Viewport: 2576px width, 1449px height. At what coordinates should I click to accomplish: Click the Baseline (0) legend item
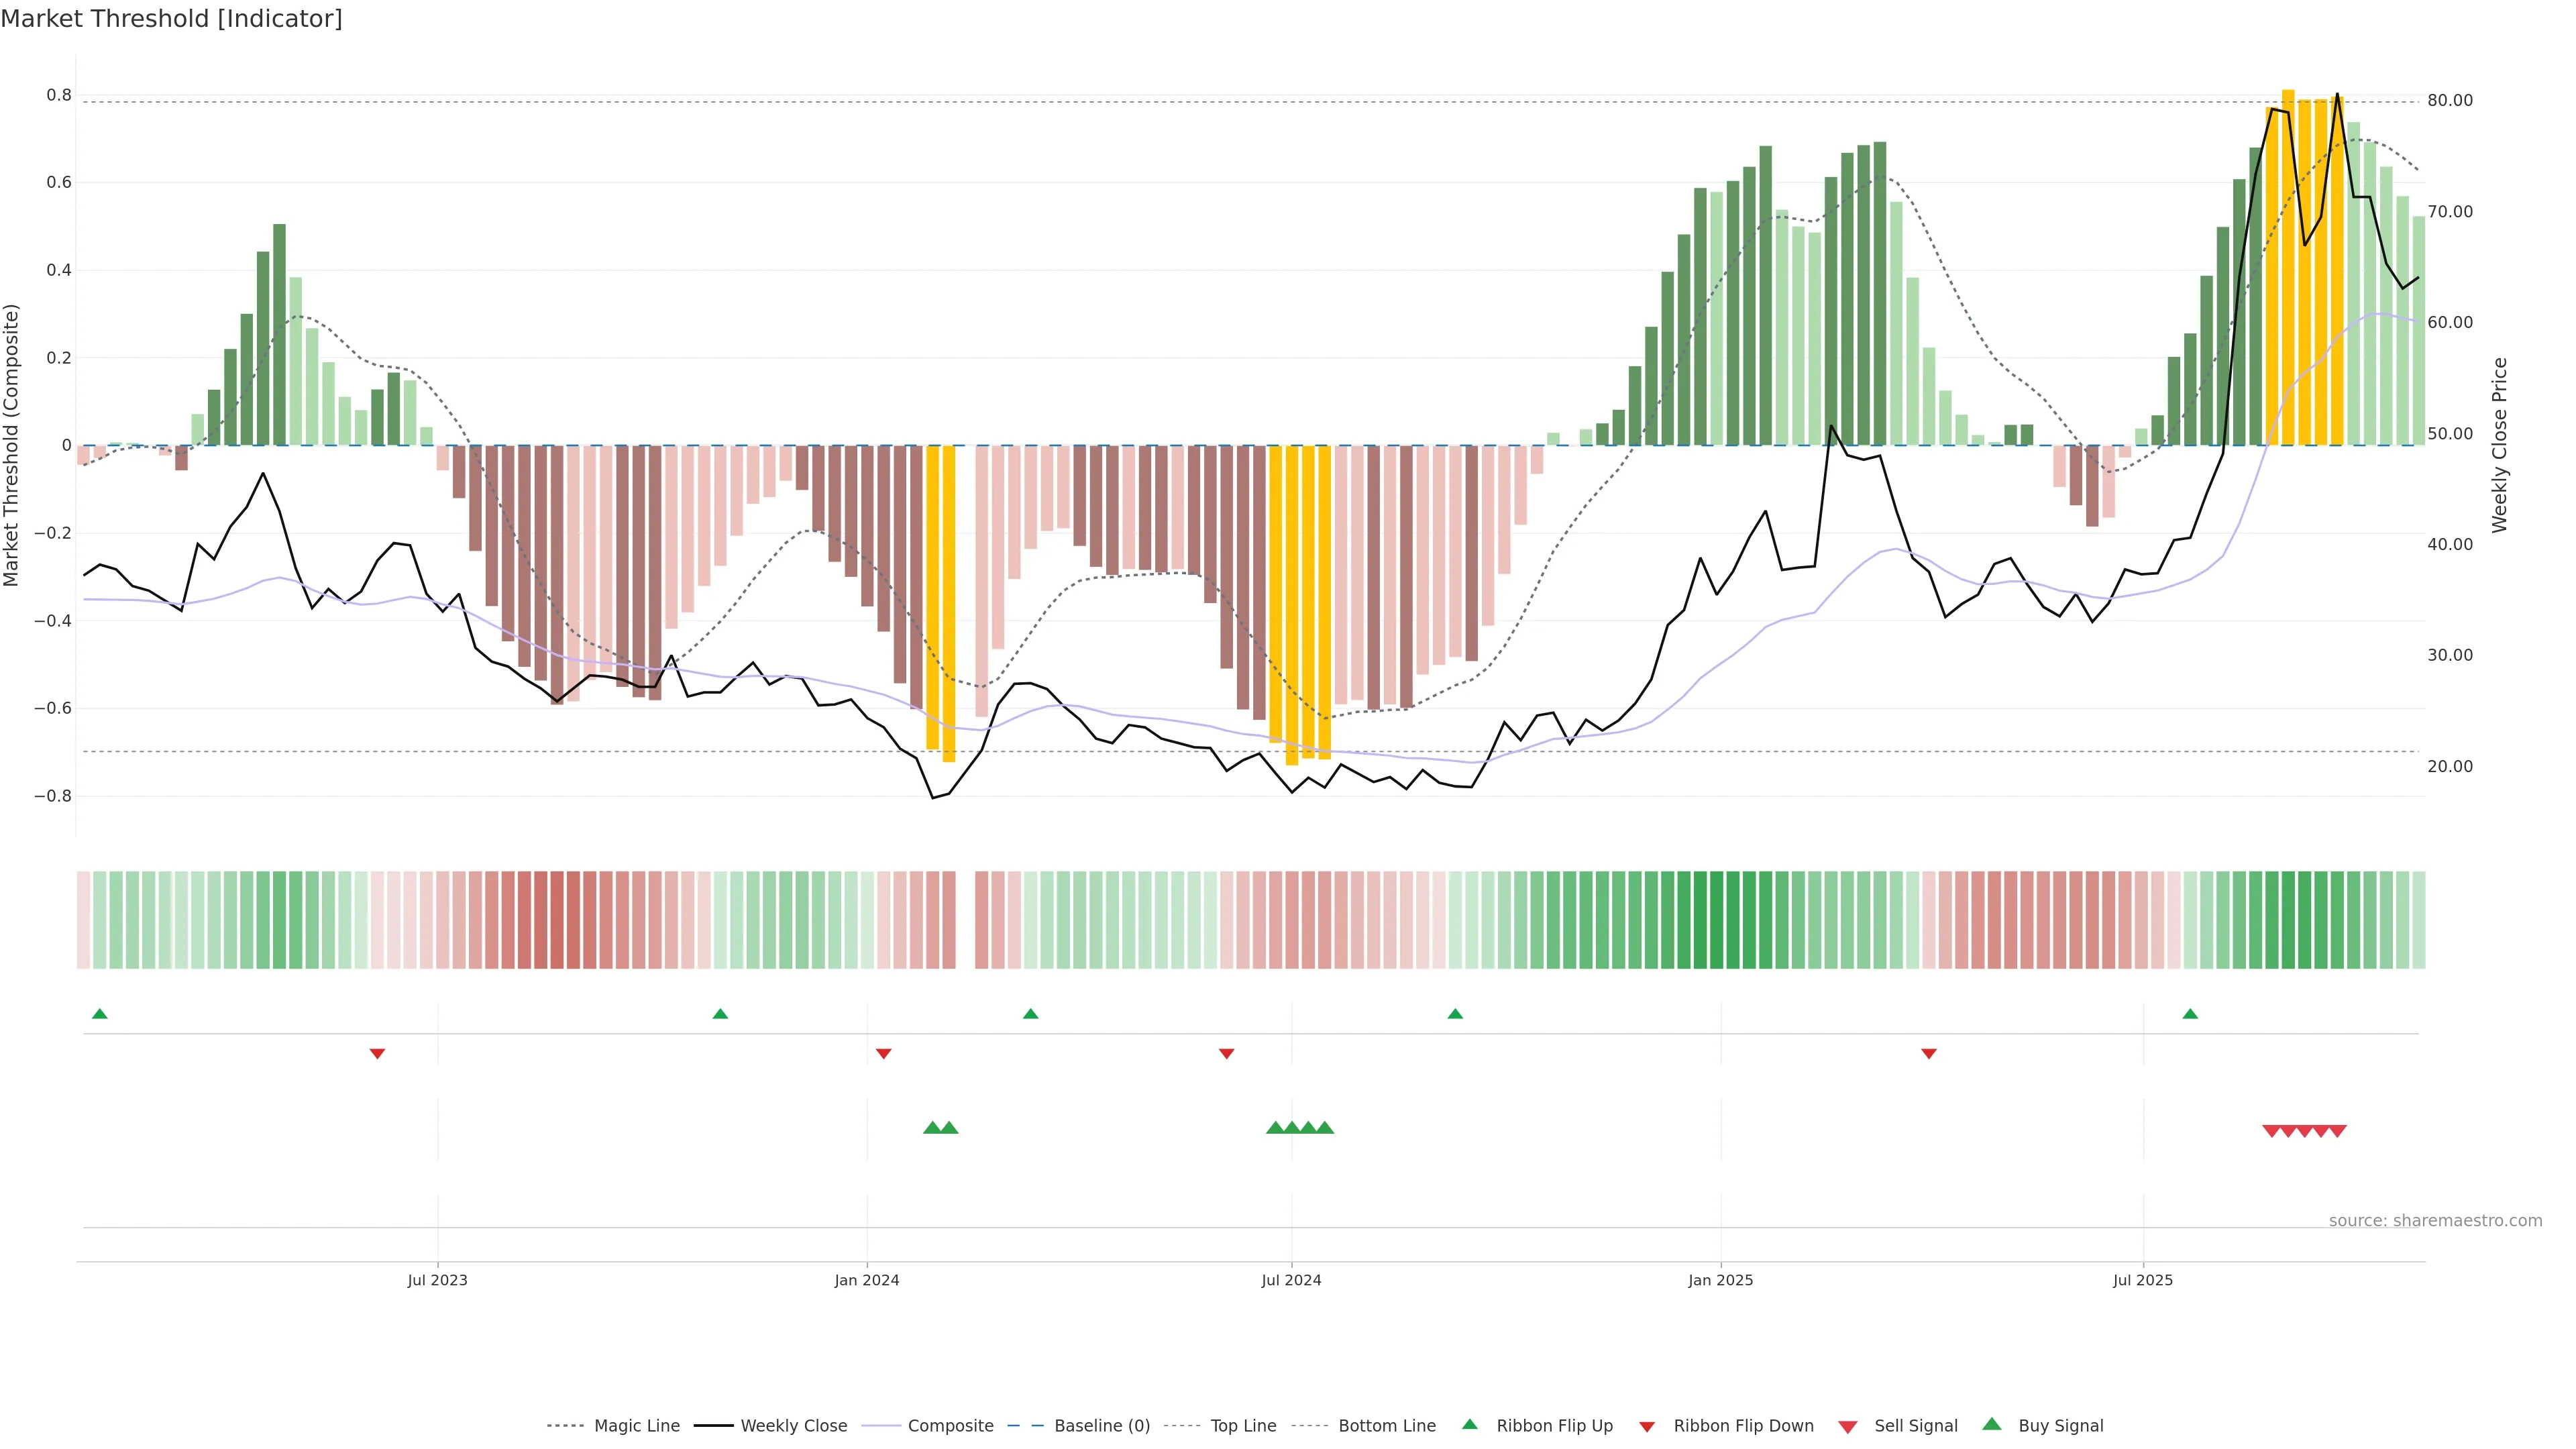click(x=1101, y=1425)
